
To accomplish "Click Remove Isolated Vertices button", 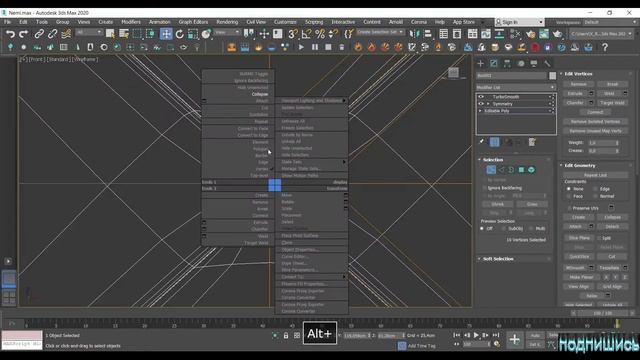I will (x=595, y=122).
